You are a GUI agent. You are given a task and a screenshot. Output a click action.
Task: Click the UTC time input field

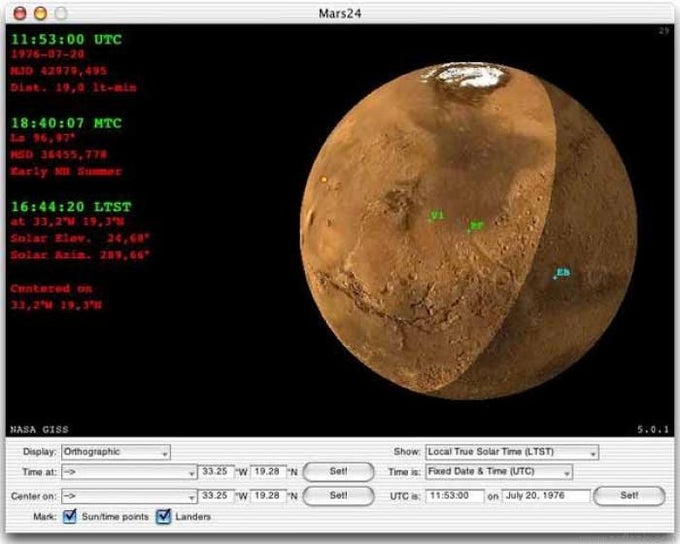coord(455,495)
